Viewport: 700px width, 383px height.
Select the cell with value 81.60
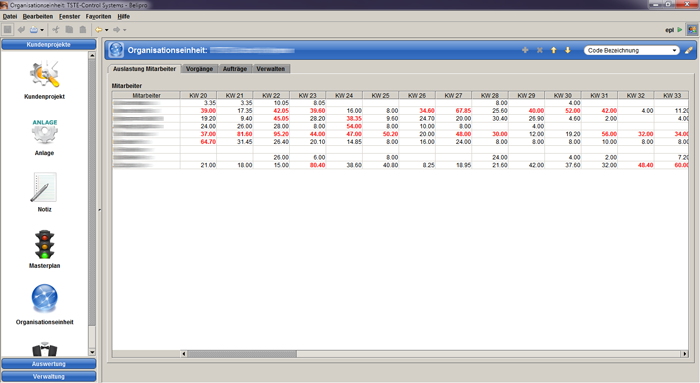click(x=235, y=134)
